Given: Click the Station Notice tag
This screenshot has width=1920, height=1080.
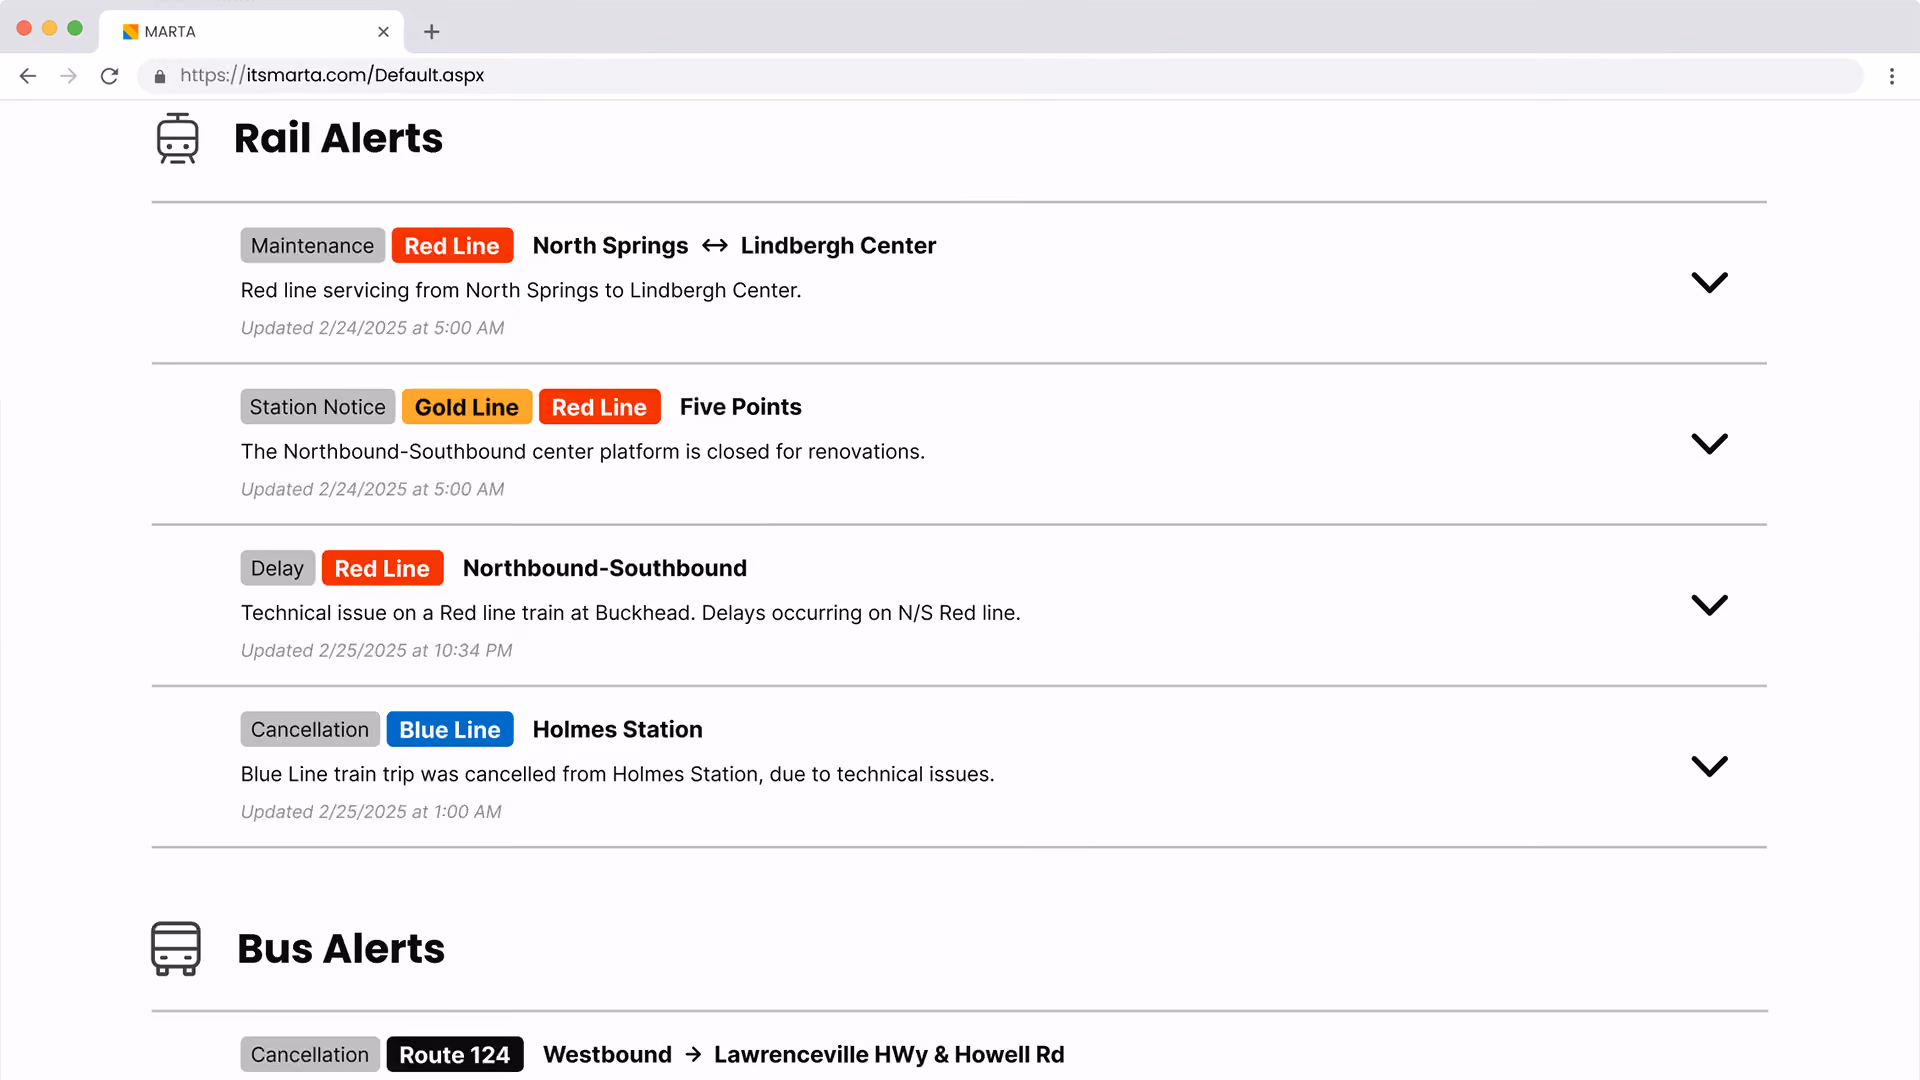Looking at the screenshot, I should click(x=318, y=407).
